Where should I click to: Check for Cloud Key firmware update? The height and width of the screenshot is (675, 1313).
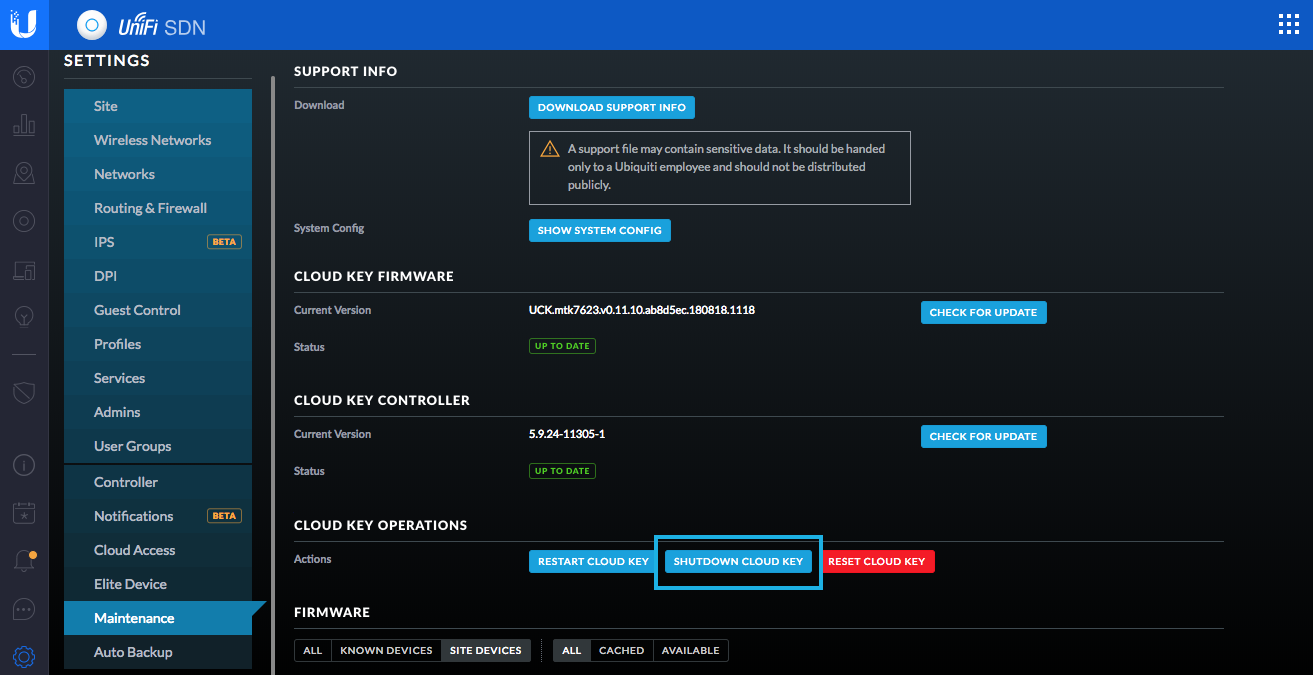983,312
